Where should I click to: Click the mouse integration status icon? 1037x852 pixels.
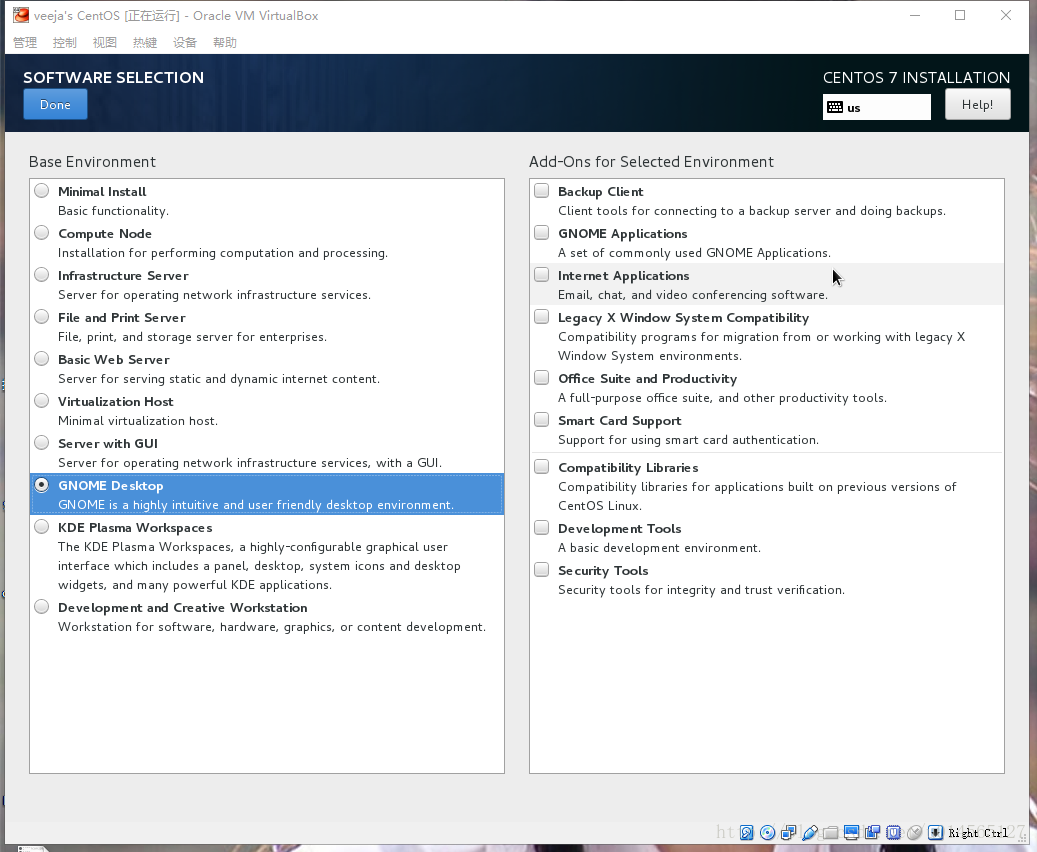point(915,833)
